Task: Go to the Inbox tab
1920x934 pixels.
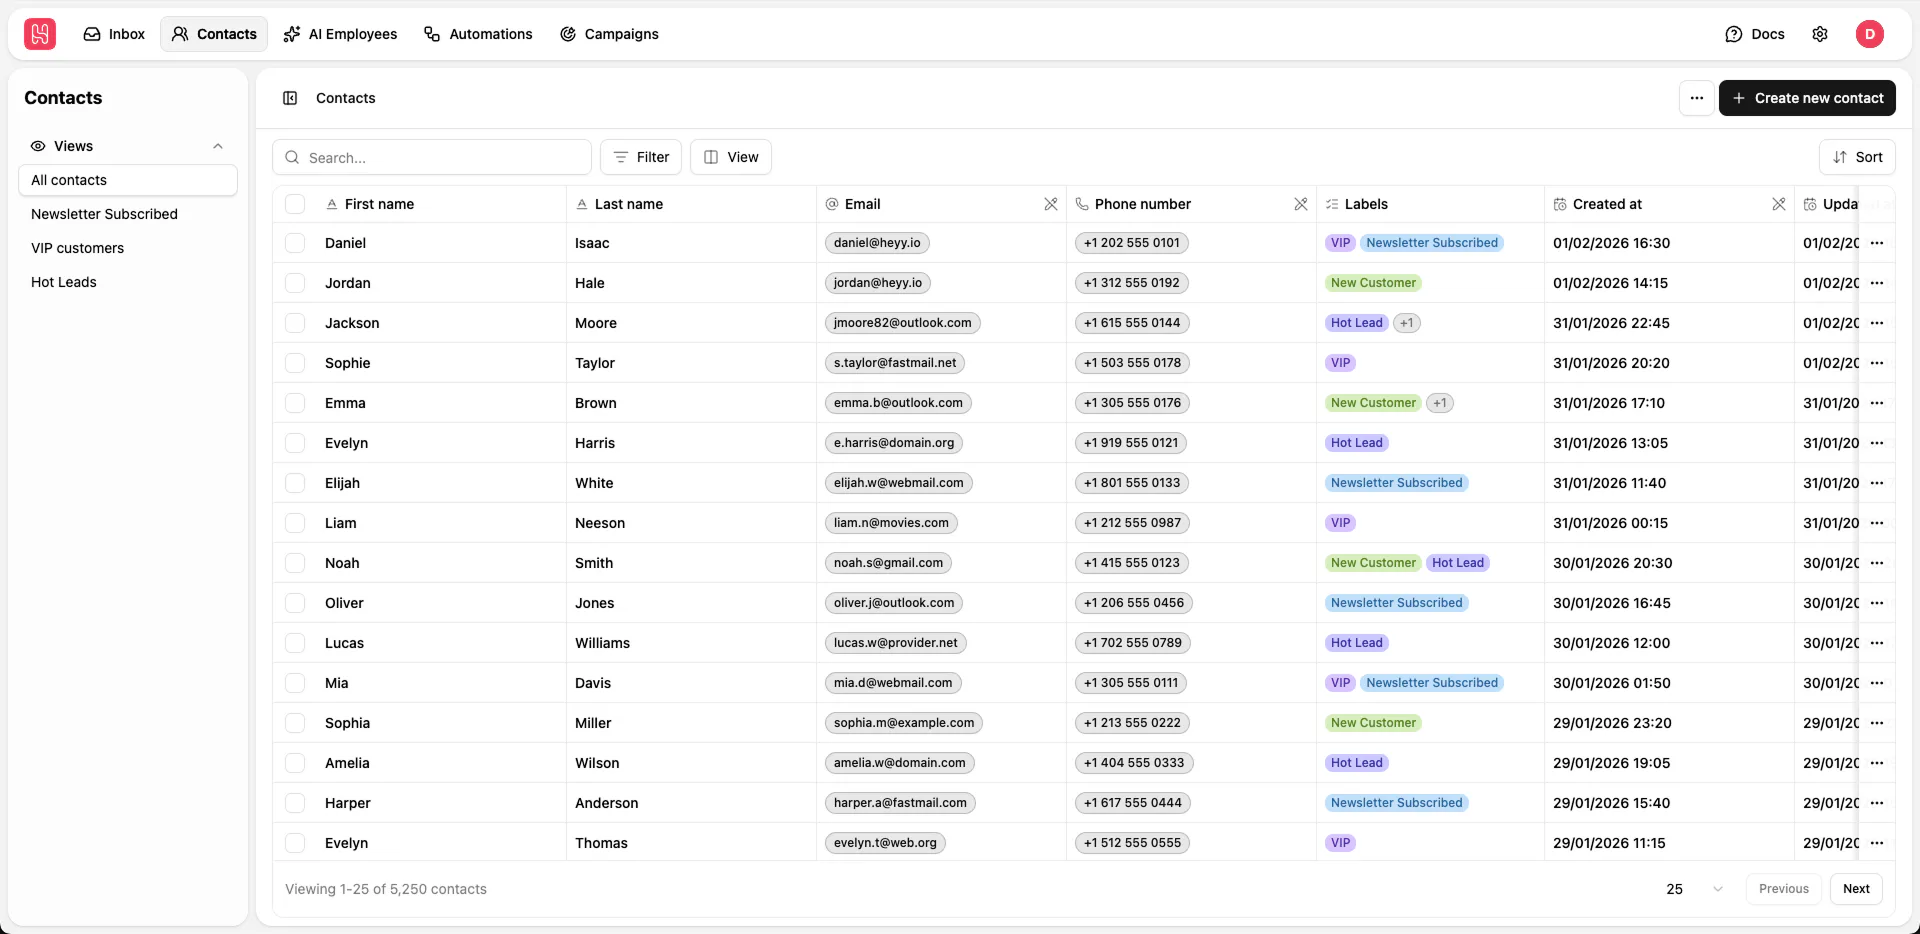Action: 114,34
